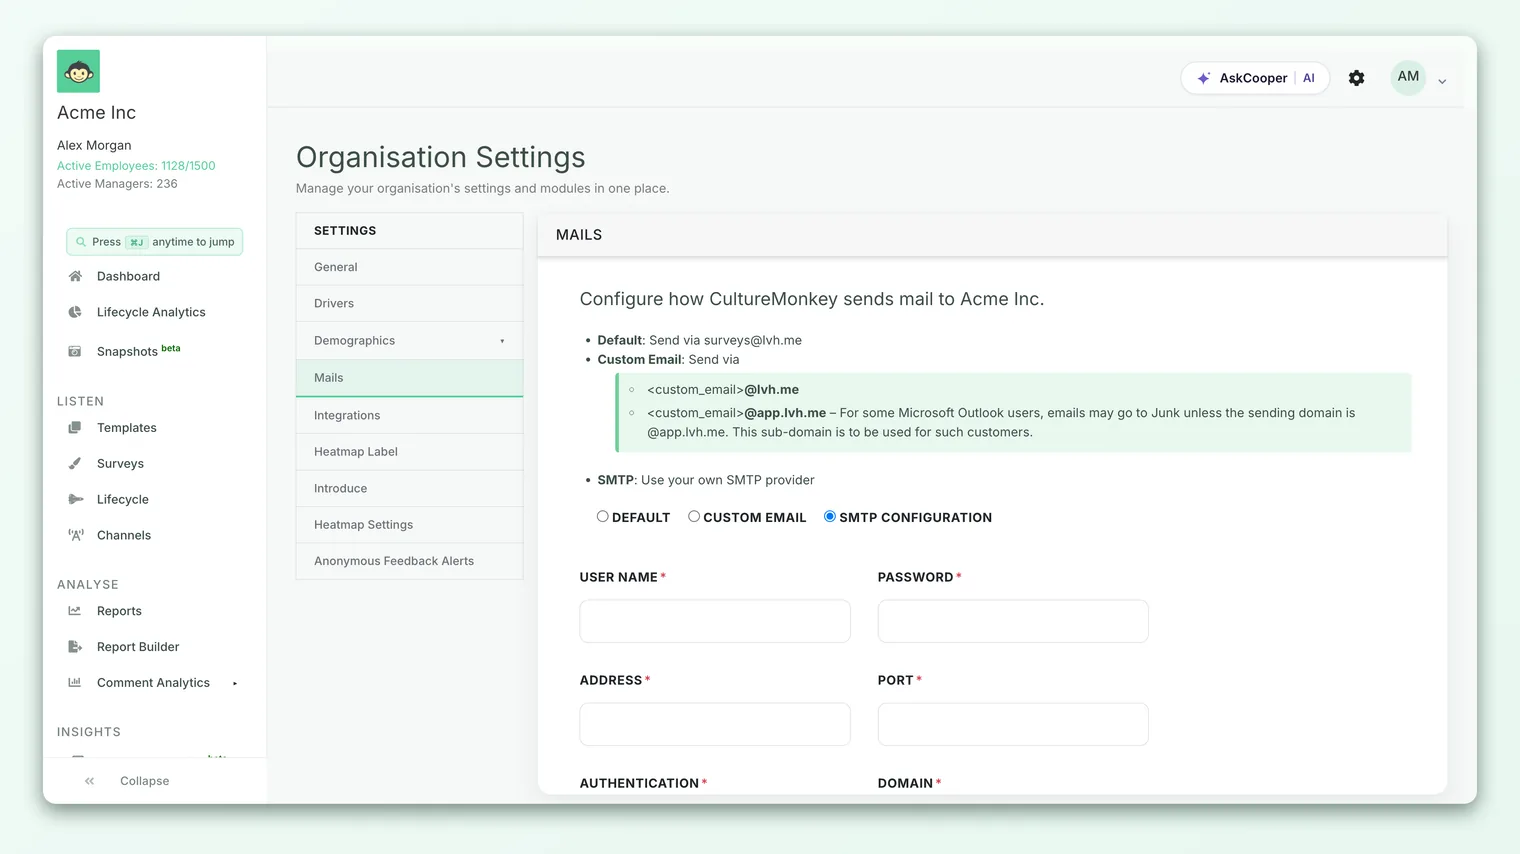Click the Surveys brush icon

75,464
